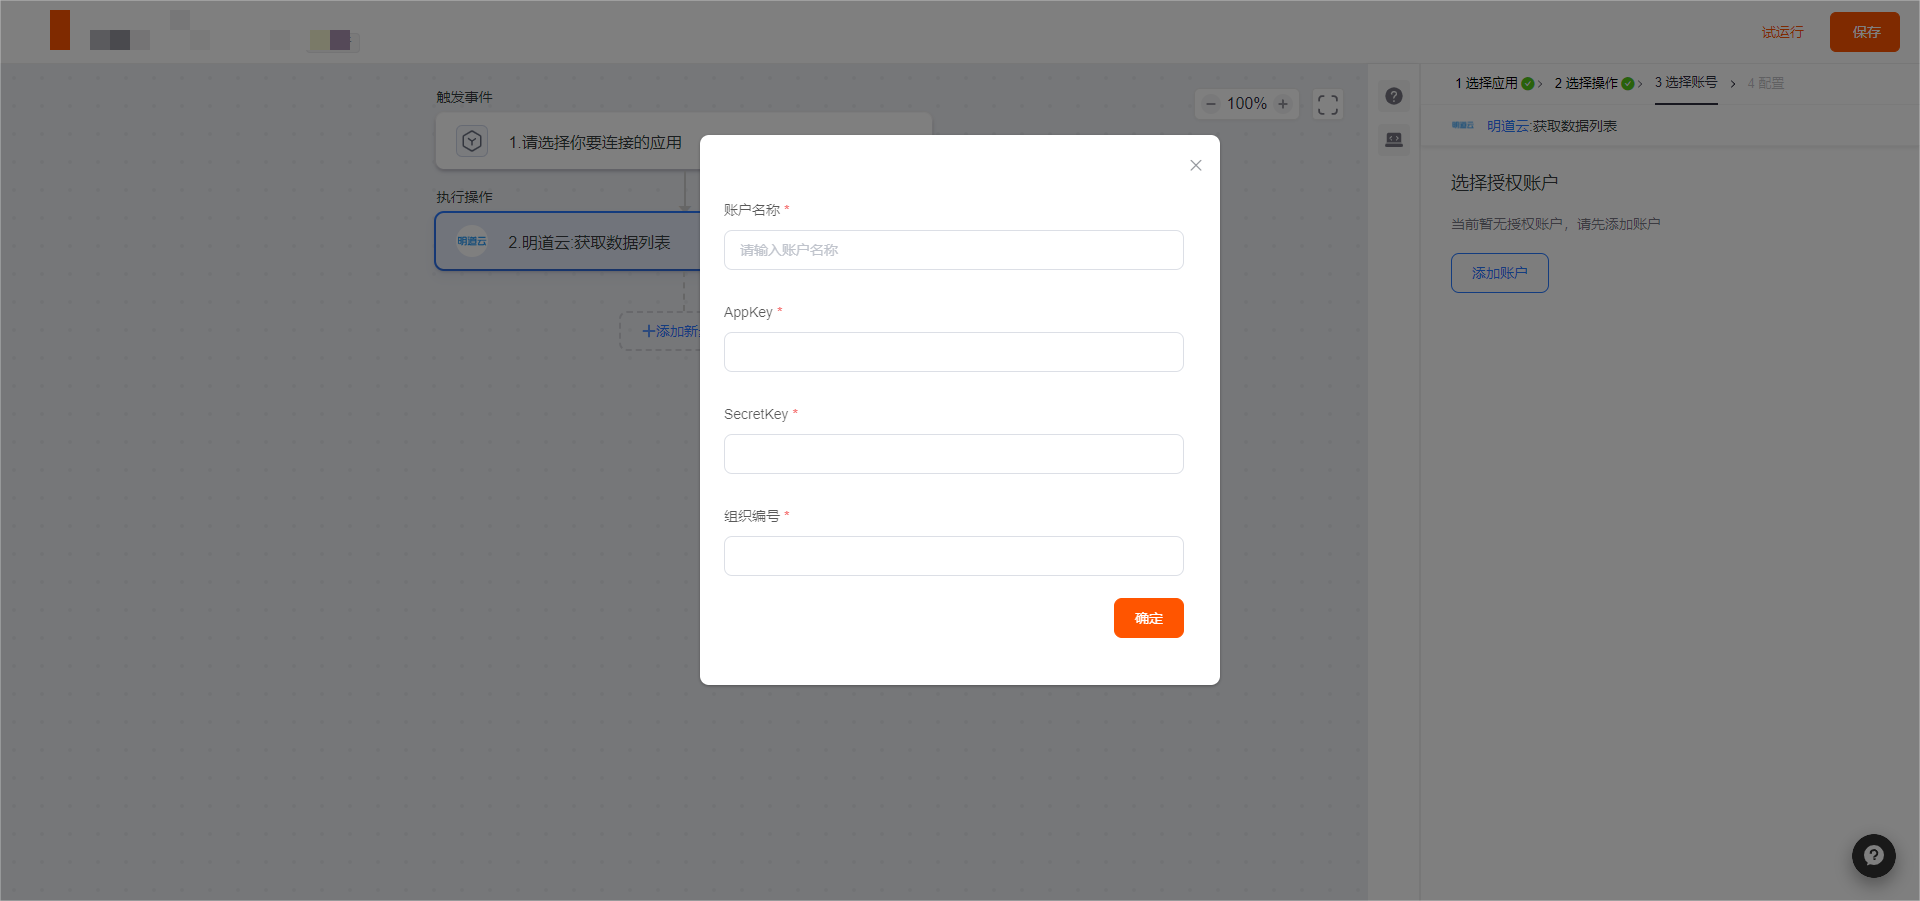The height and width of the screenshot is (901, 1920).
Task: Select the trigger node app hexagon icon
Action: 472,142
